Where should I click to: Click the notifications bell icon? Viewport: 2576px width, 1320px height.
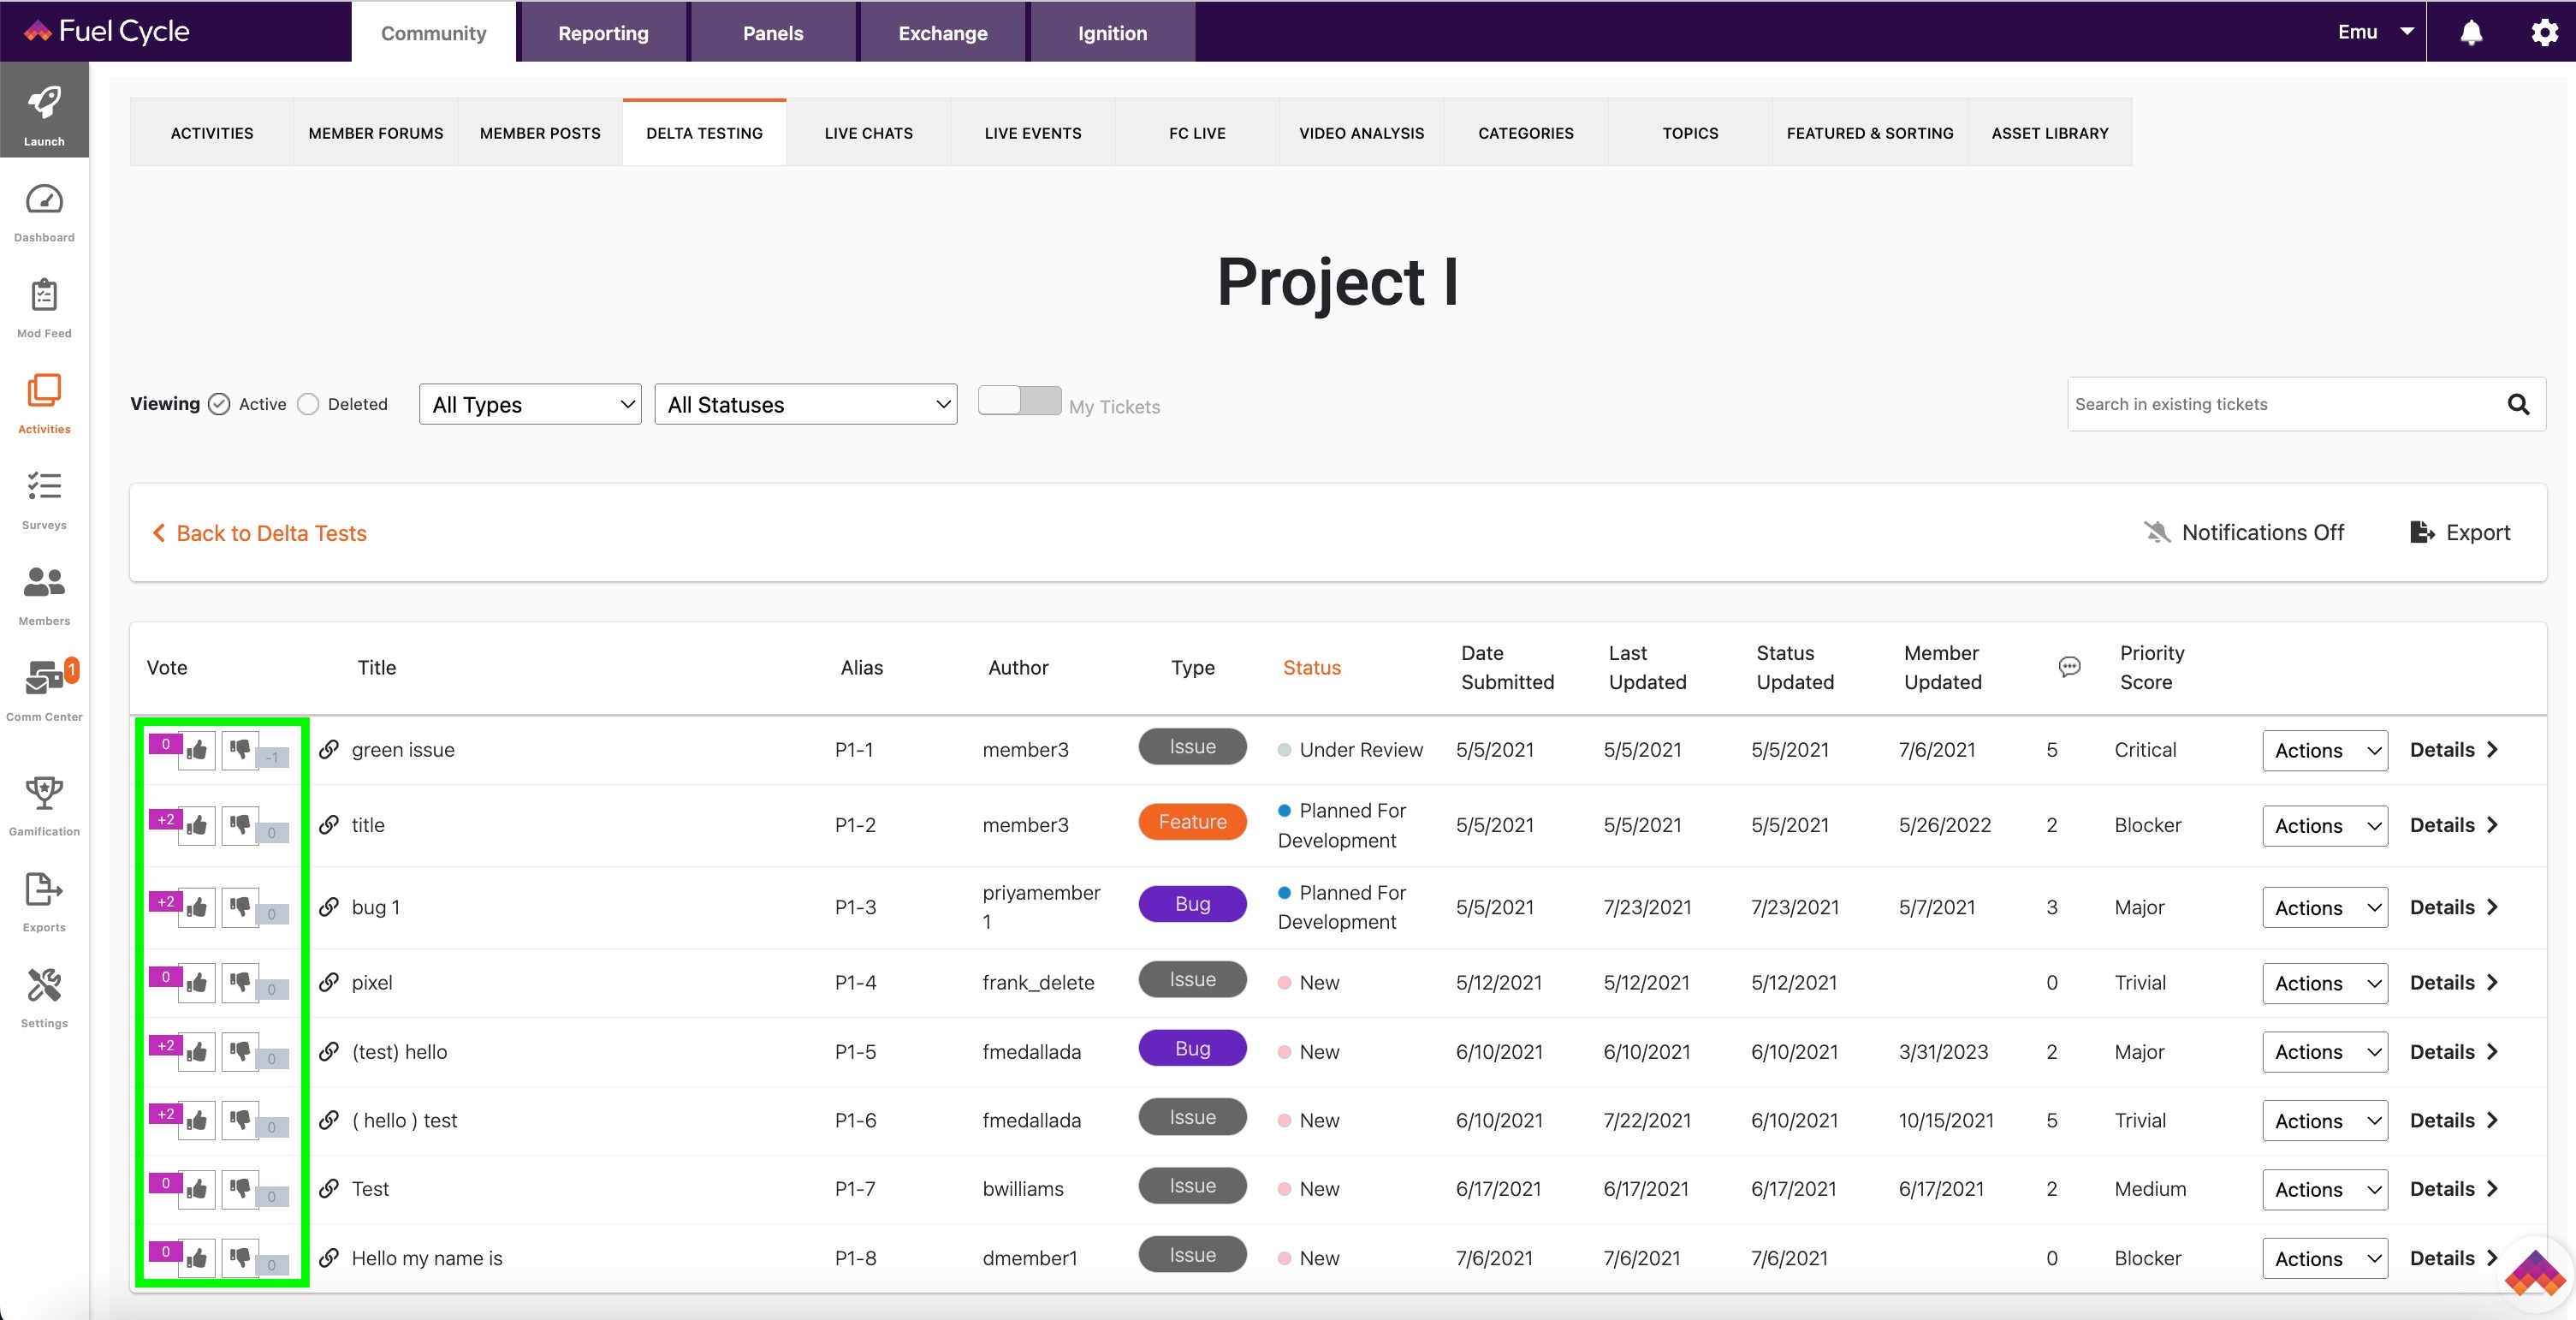2470,32
